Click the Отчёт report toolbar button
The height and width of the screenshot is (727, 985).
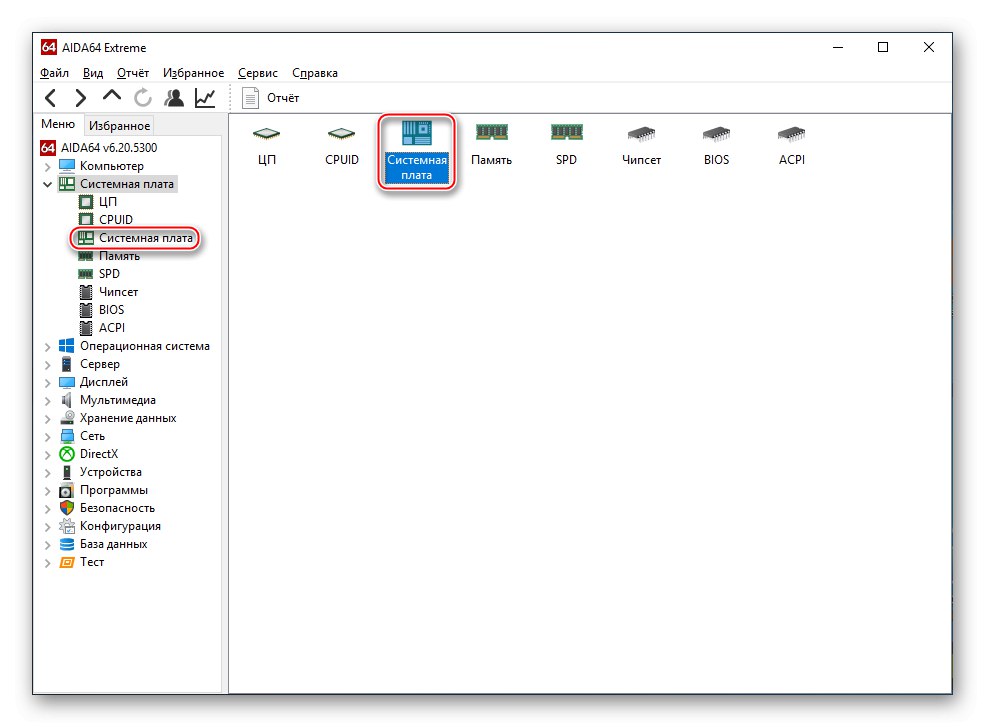coord(271,98)
